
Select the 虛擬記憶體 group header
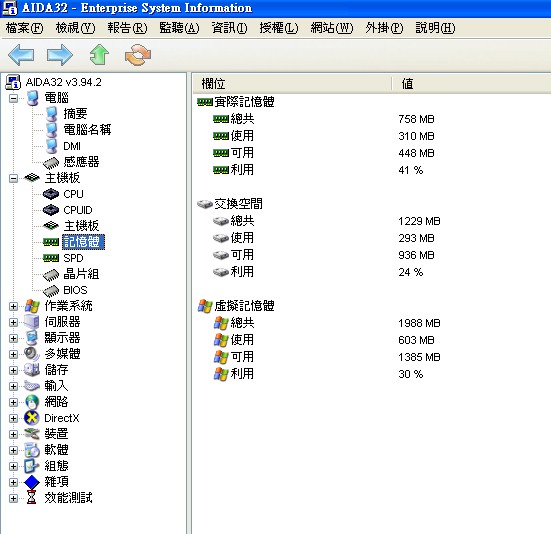pos(244,306)
